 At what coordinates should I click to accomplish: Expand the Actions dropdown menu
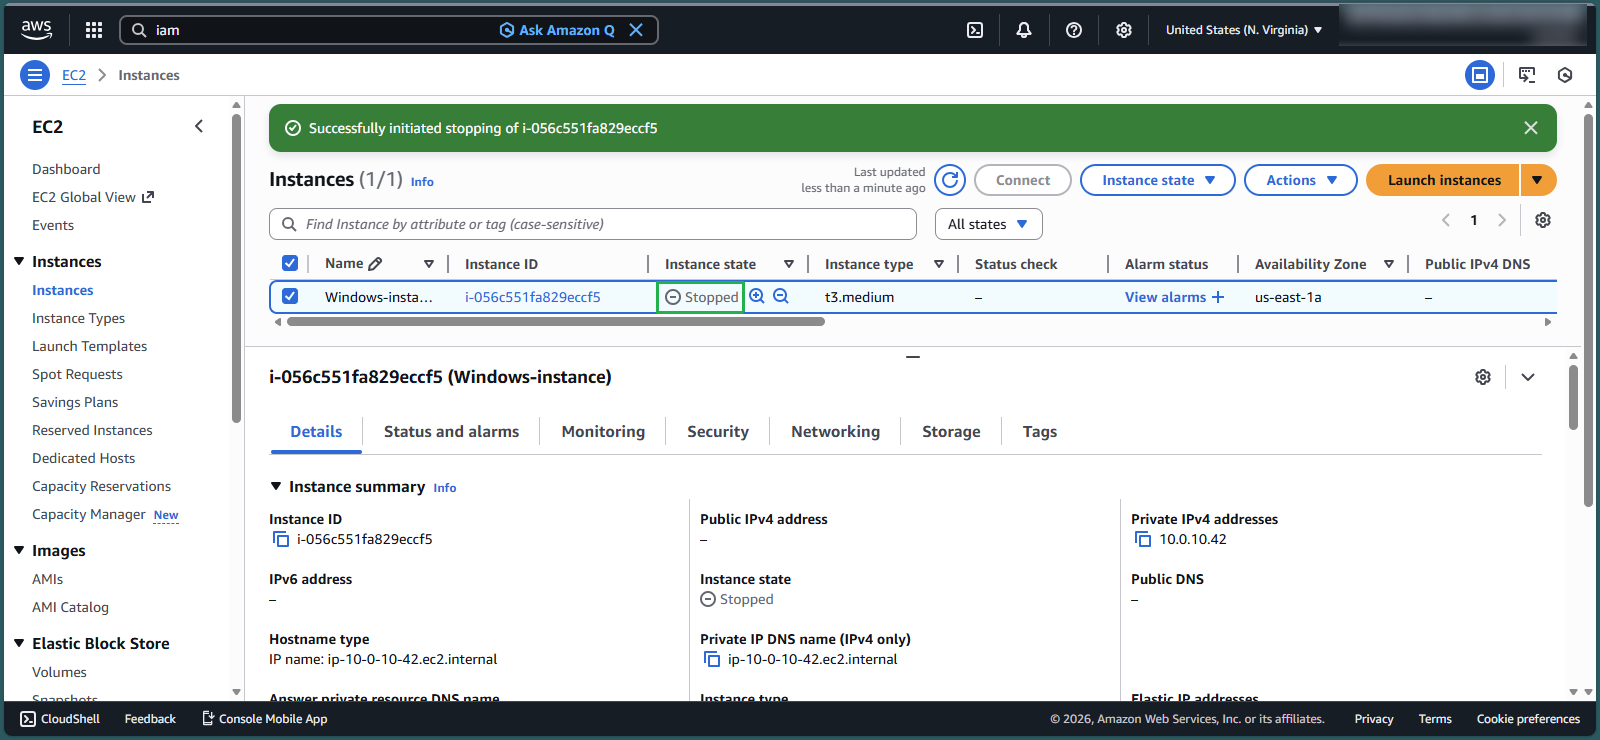point(1300,180)
